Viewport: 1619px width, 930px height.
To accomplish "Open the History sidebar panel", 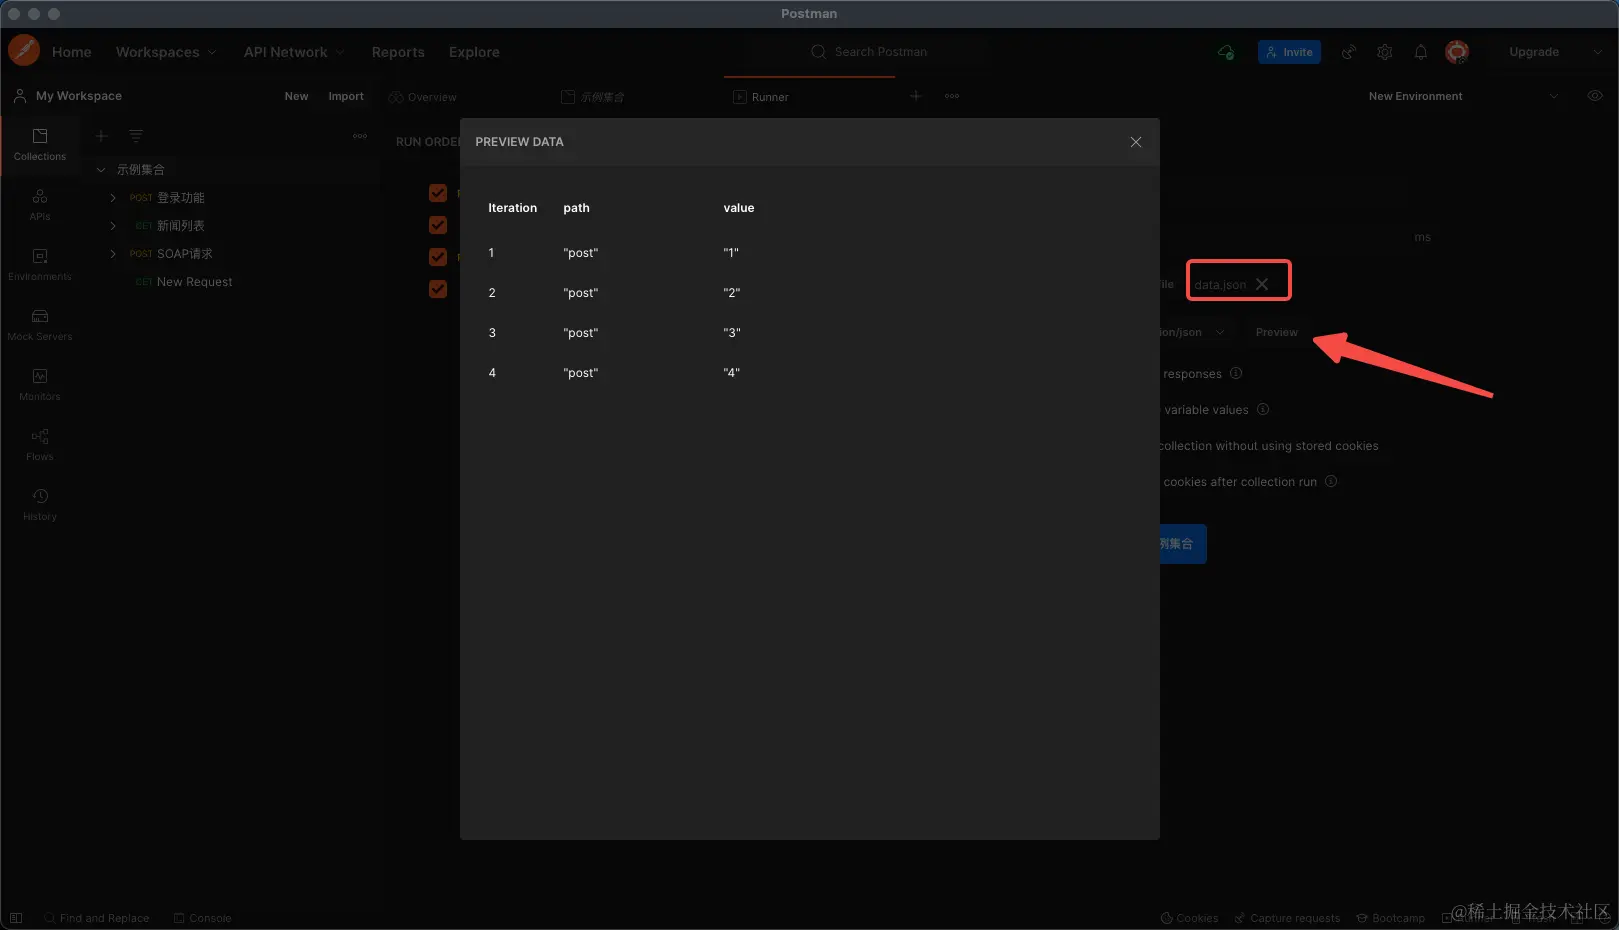I will (x=40, y=504).
